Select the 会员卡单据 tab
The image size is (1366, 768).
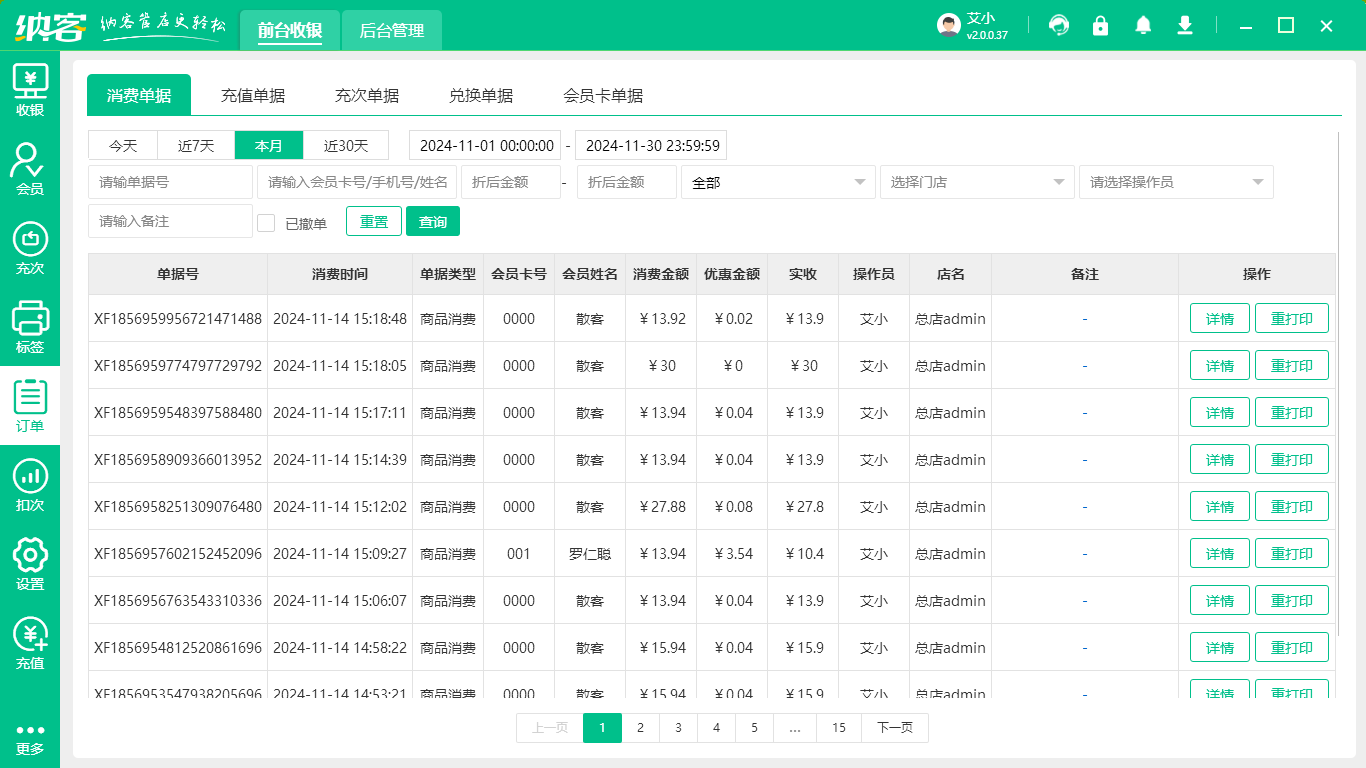click(603, 95)
